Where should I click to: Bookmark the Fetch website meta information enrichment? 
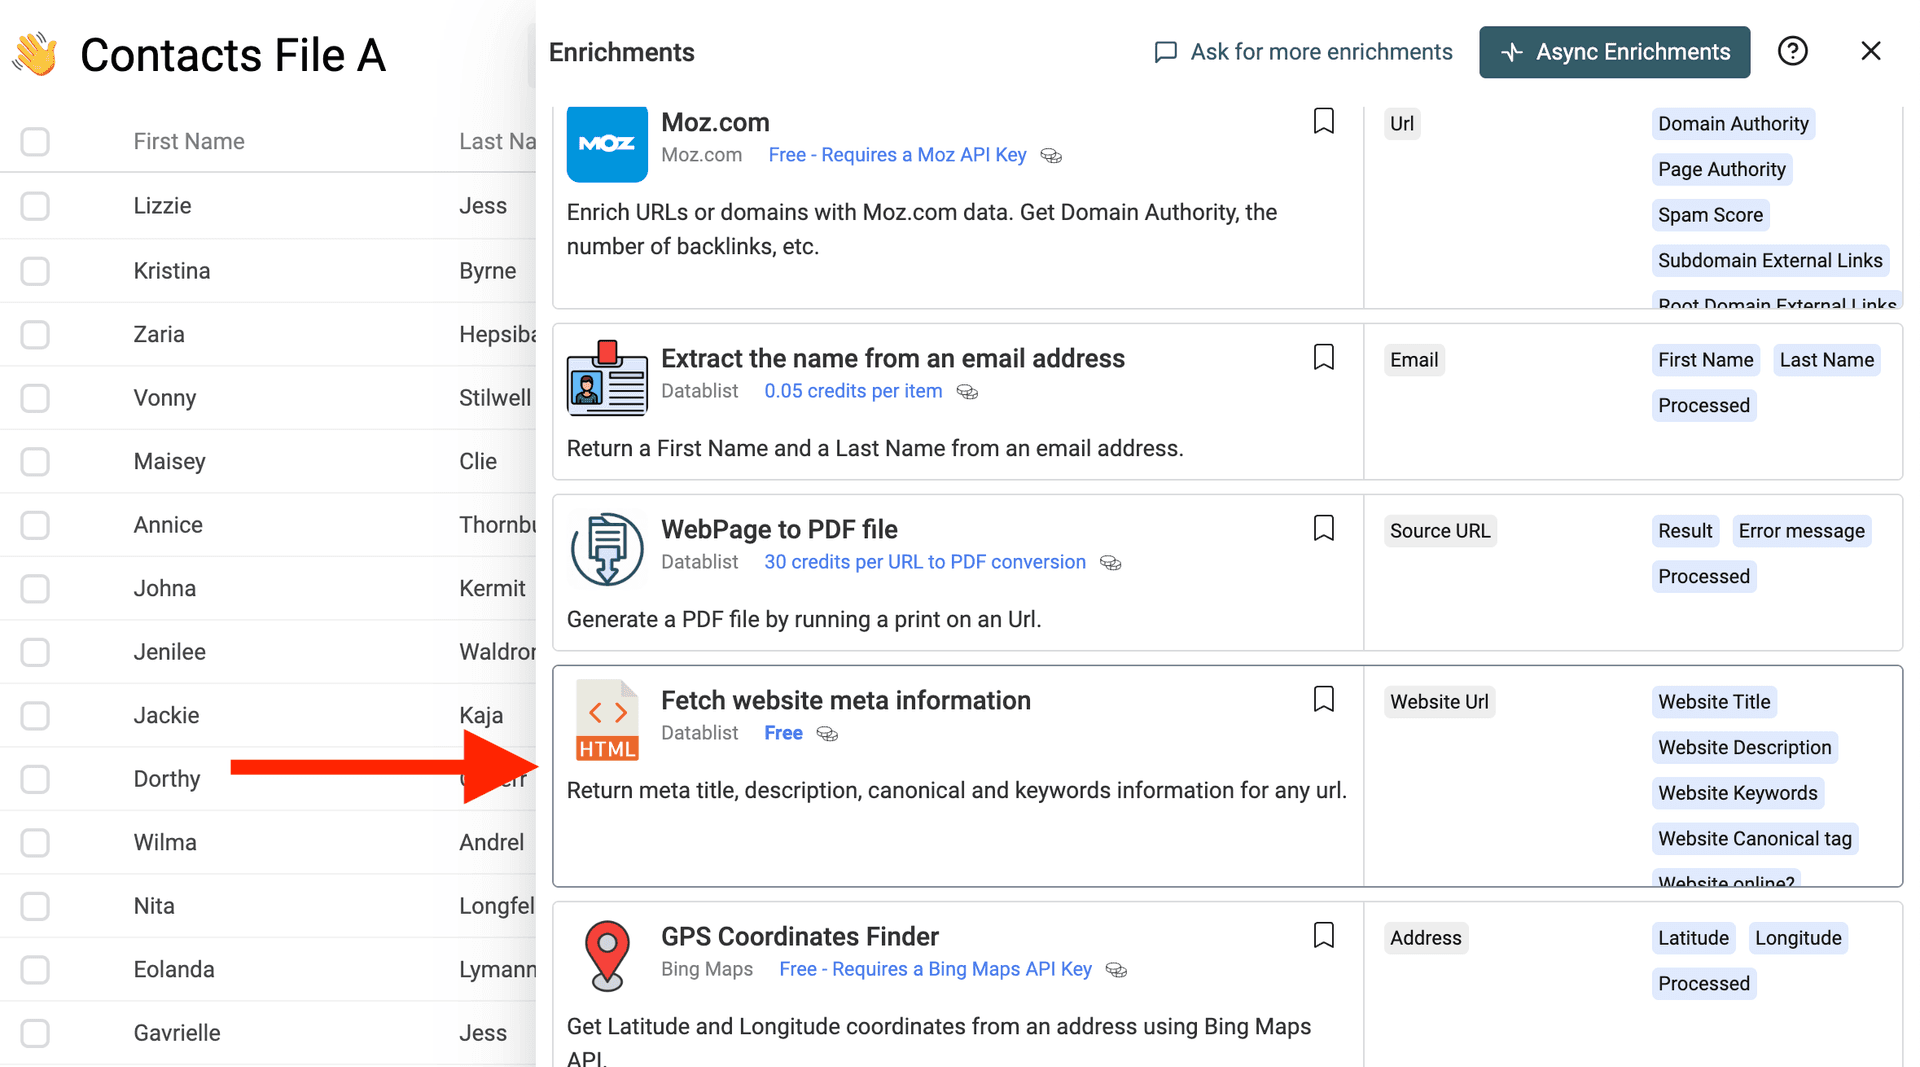(x=1323, y=699)
